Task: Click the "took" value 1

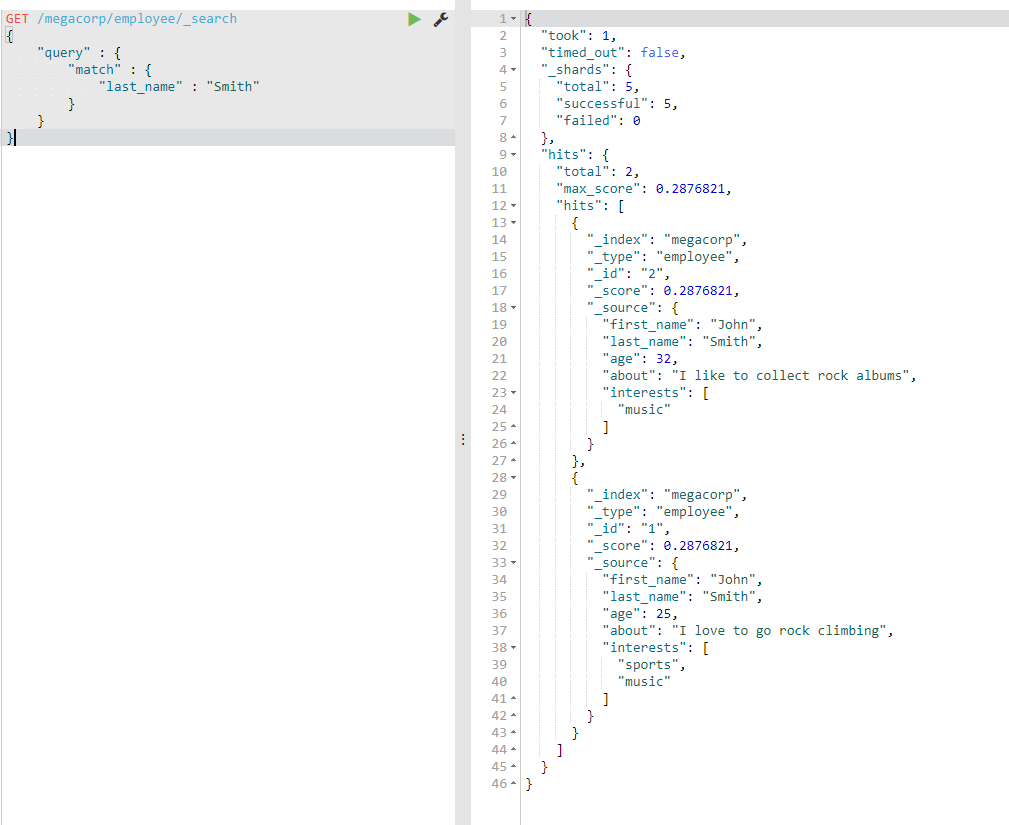Action: (606, 35)
